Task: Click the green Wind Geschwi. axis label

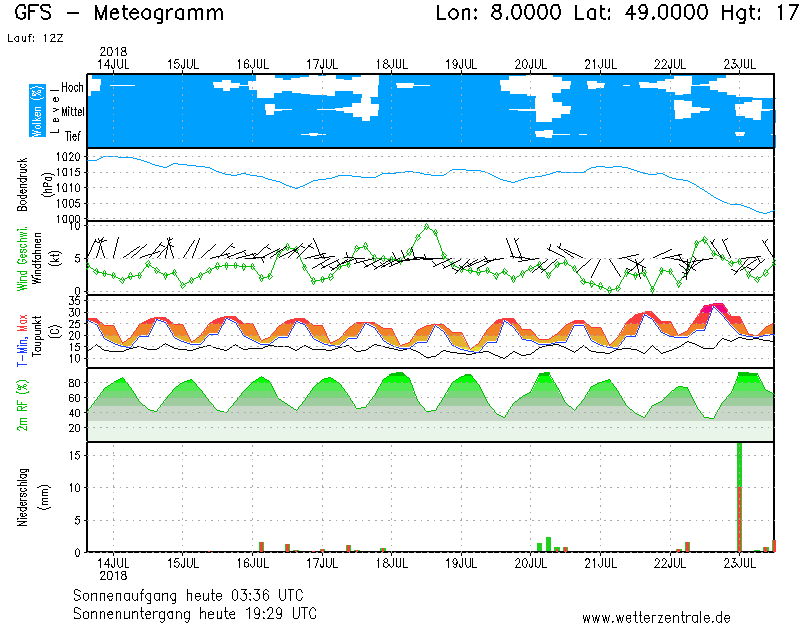Action: pyautogui.click(x=22, y=258)
